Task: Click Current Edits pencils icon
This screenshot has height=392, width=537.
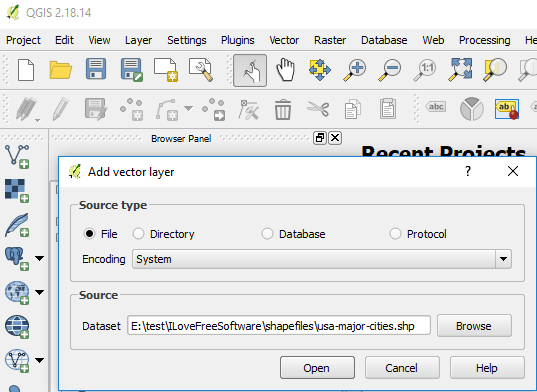Action: coord(26,109)
